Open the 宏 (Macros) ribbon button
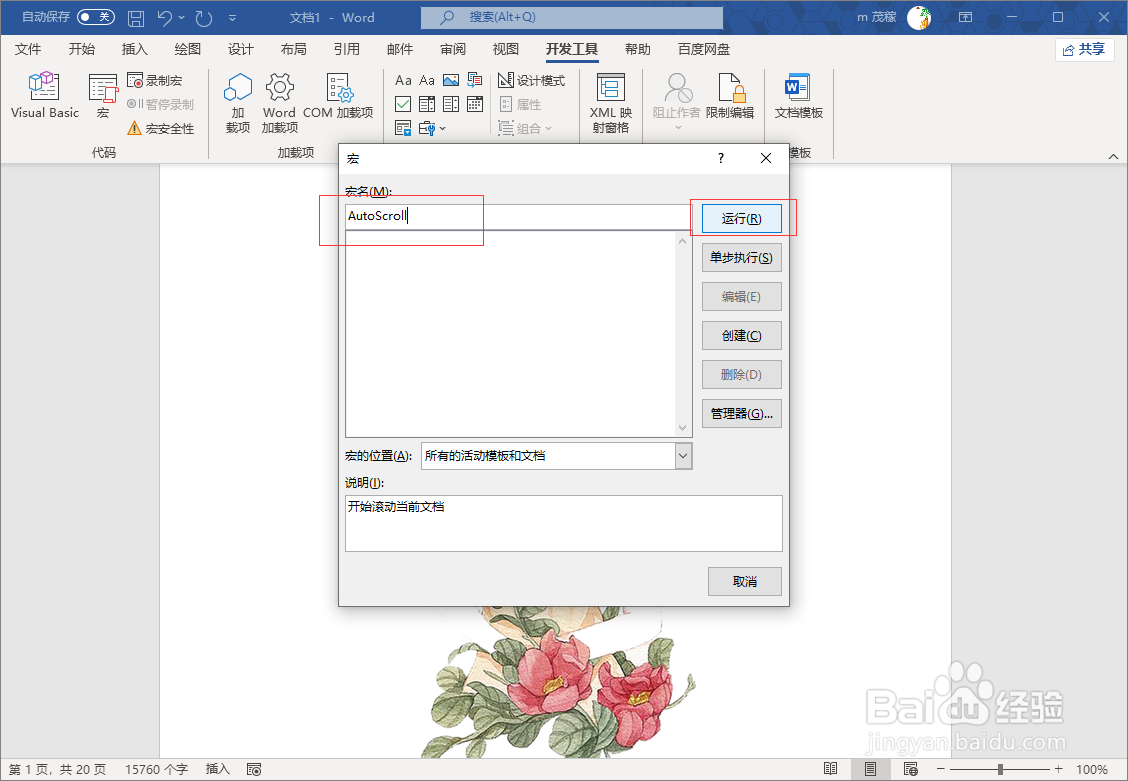 [103, 95]
